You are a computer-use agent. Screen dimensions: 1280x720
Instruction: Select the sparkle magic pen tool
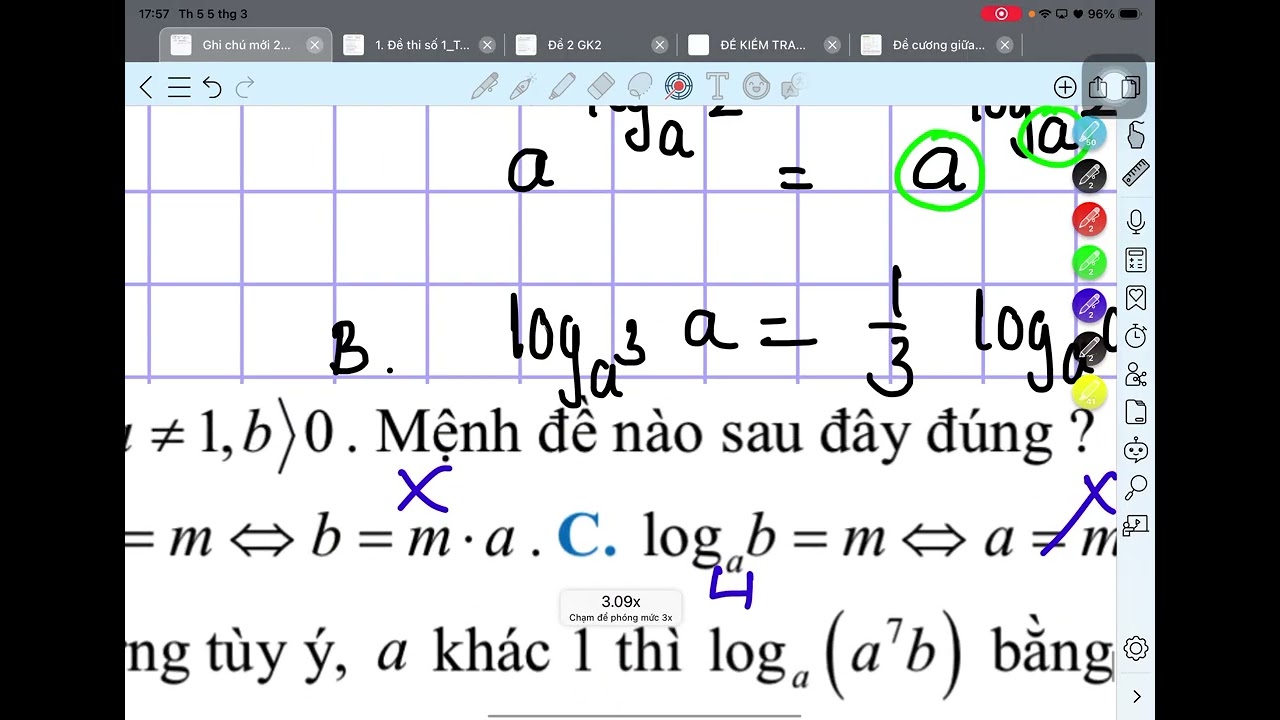[x=523, y=87]
